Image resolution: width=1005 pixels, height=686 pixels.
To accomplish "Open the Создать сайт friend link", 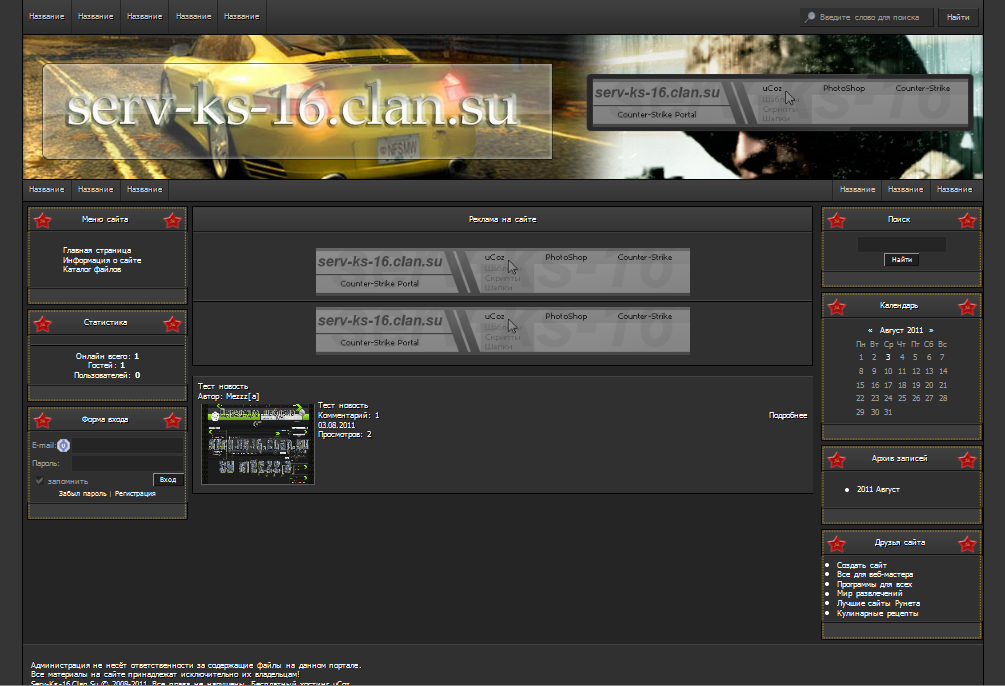I will pos(861,565).
